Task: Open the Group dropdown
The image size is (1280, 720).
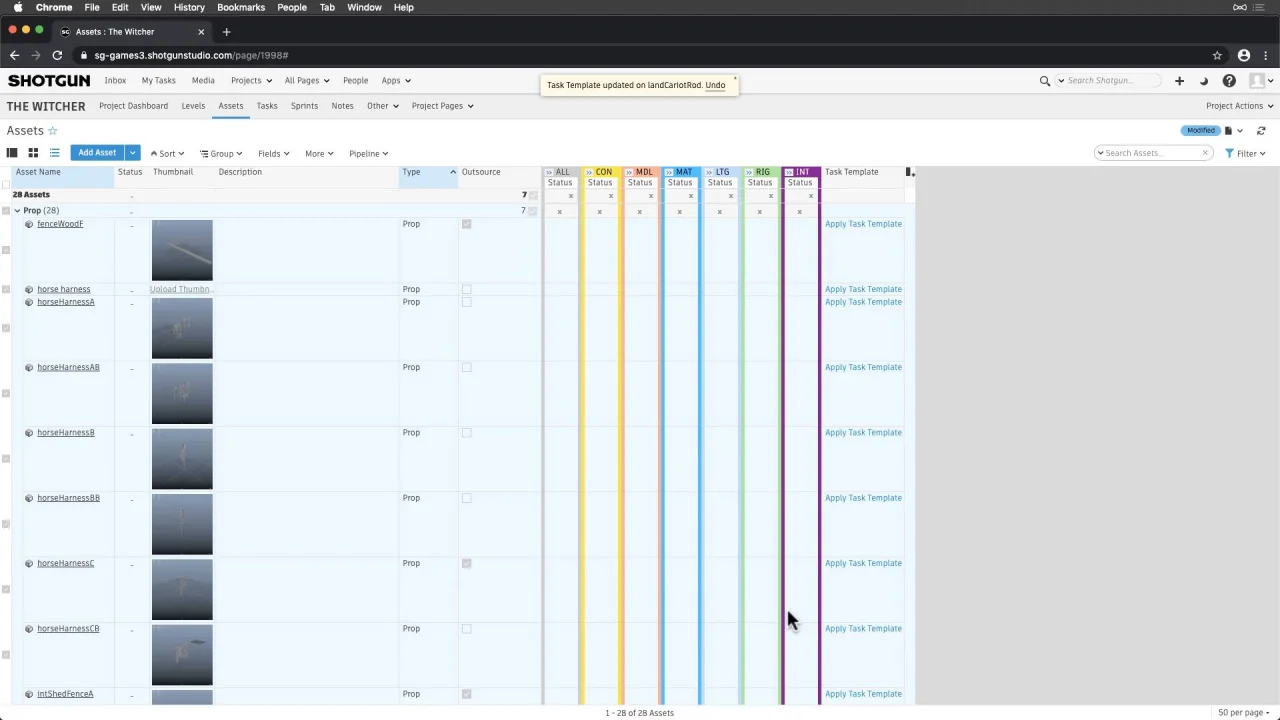Action: click(x=221, y=154)
